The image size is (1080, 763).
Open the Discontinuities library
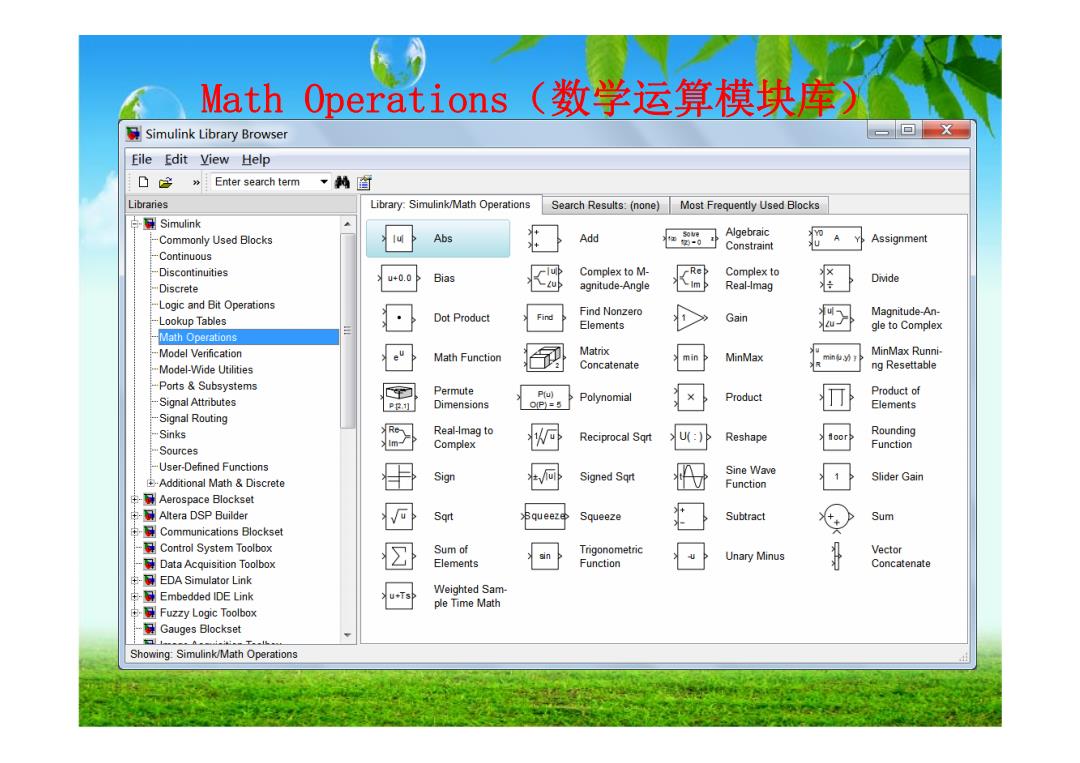[194, 273]
